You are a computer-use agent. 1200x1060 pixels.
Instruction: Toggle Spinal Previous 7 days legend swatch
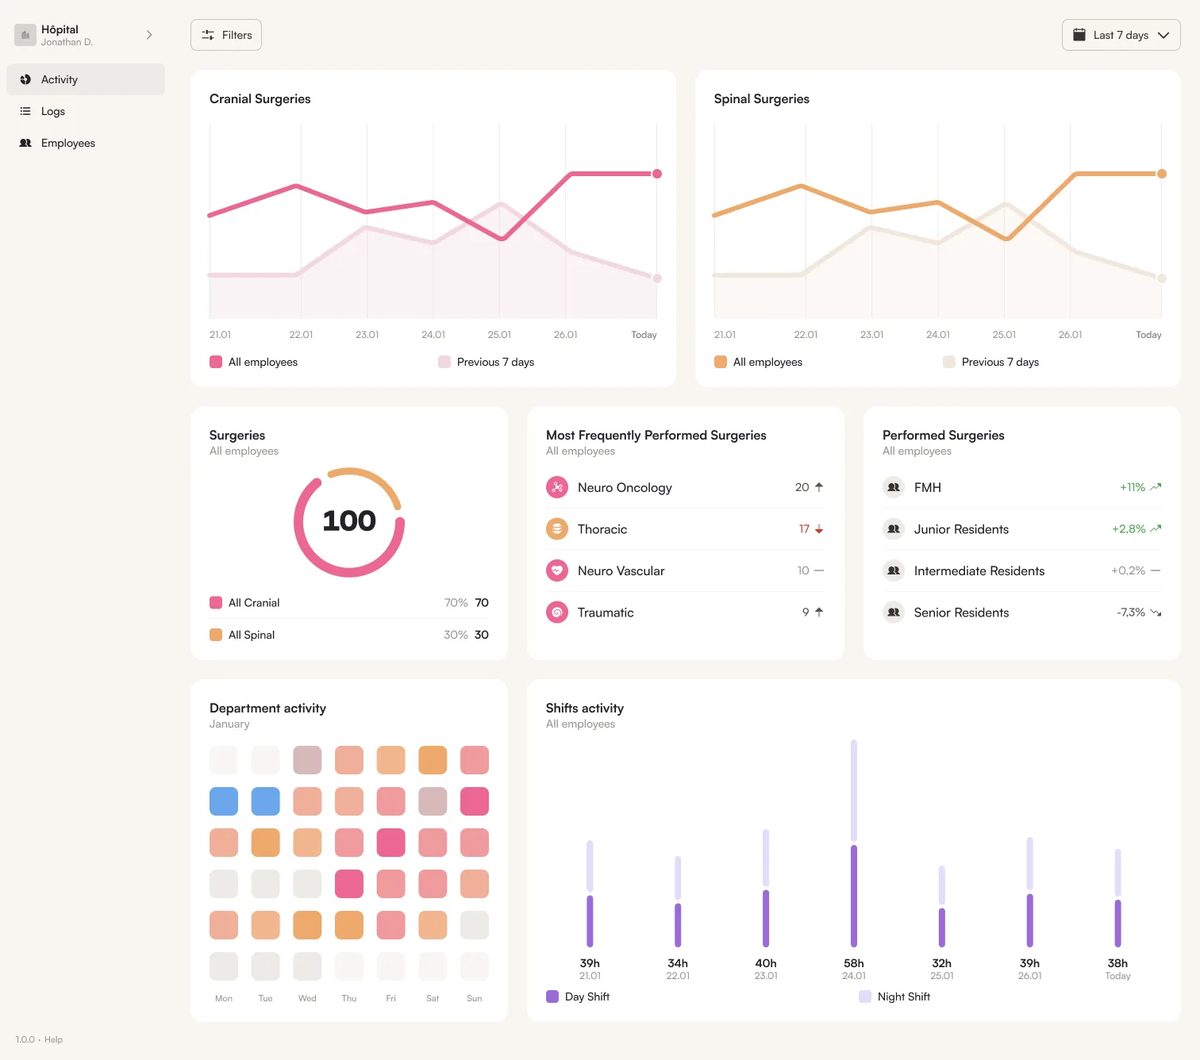949,362
